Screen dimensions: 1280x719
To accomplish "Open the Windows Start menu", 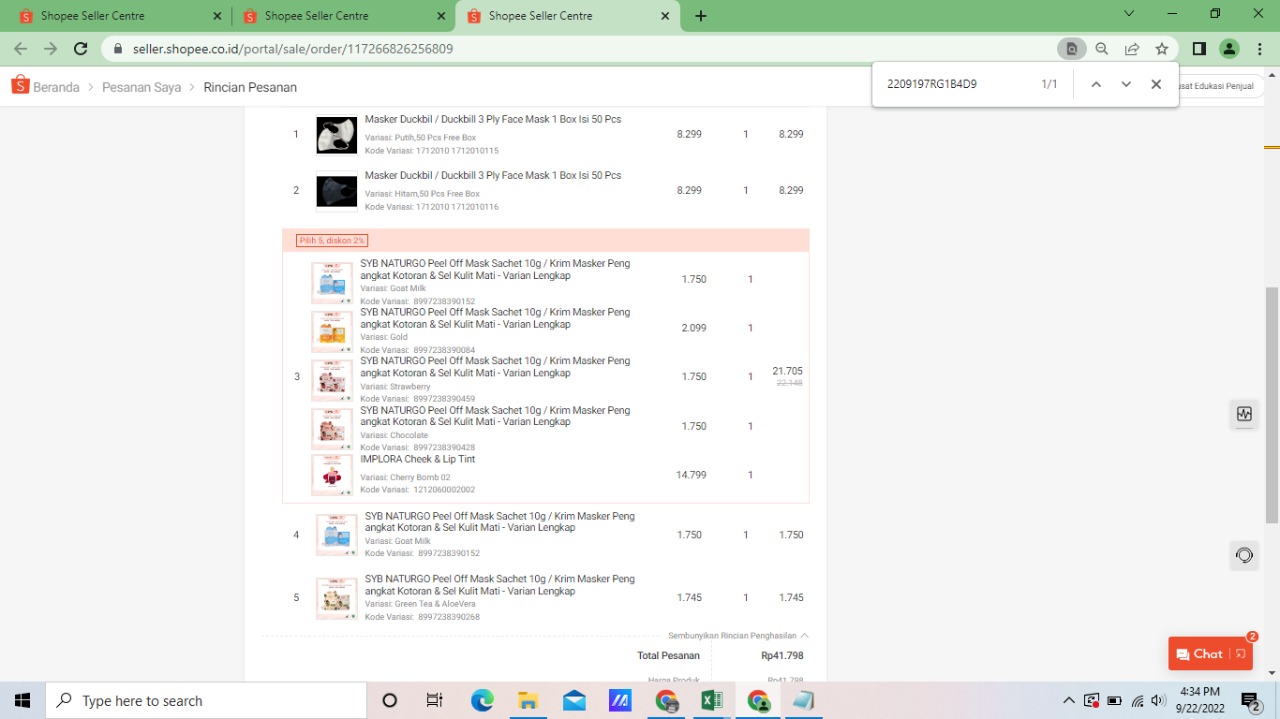I will click(x=22, y=701).
